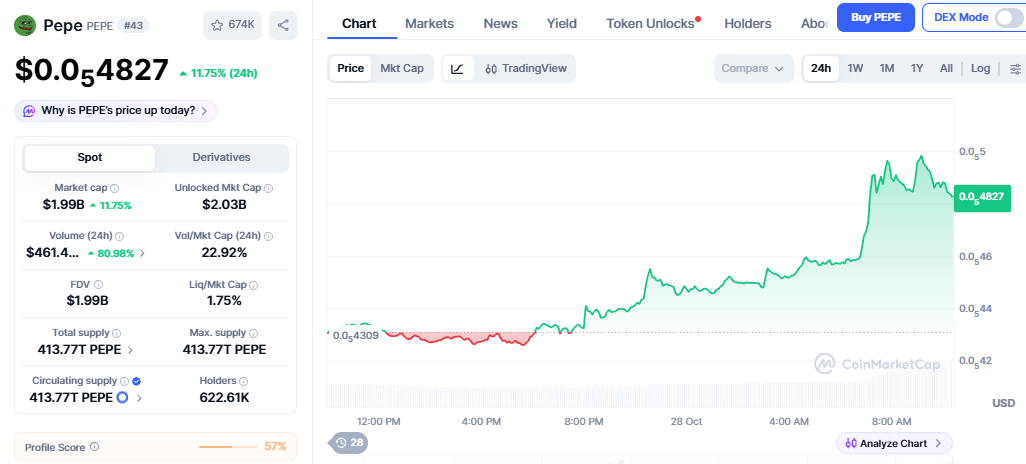Click the 11.75% (24h) price change
Image resolution: width=1026 pixels, height=464 pixels.
point(219,73)
